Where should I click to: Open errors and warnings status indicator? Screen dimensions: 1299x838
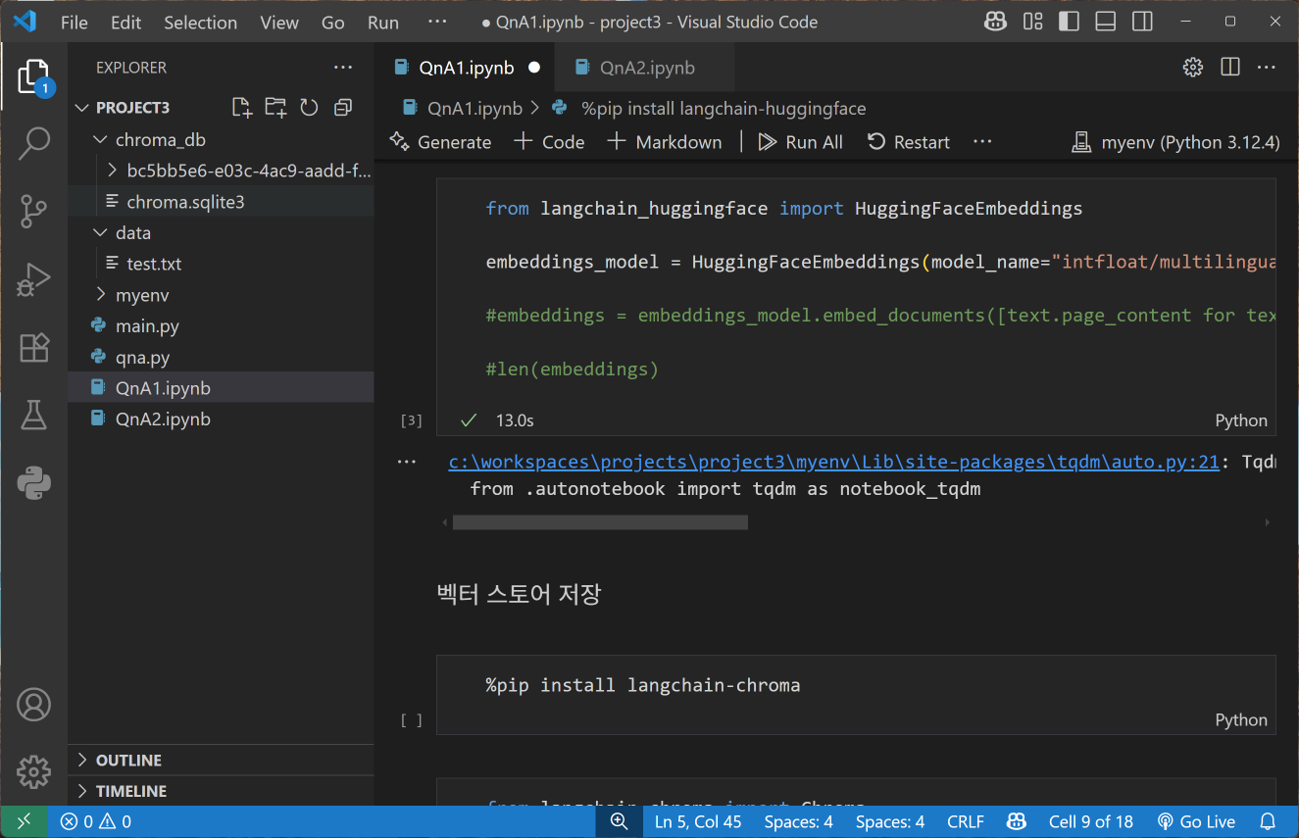pos(96,822)
